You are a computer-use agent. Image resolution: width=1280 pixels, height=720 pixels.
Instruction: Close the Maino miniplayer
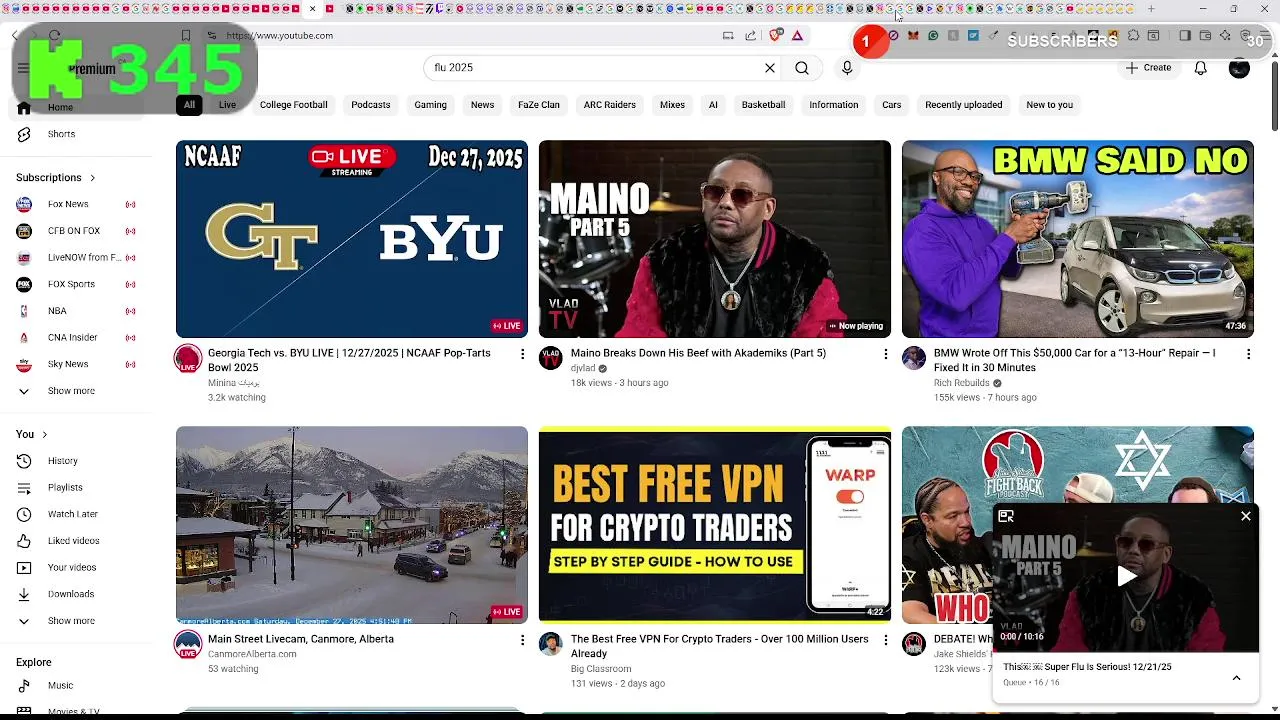pos(1246,516)
